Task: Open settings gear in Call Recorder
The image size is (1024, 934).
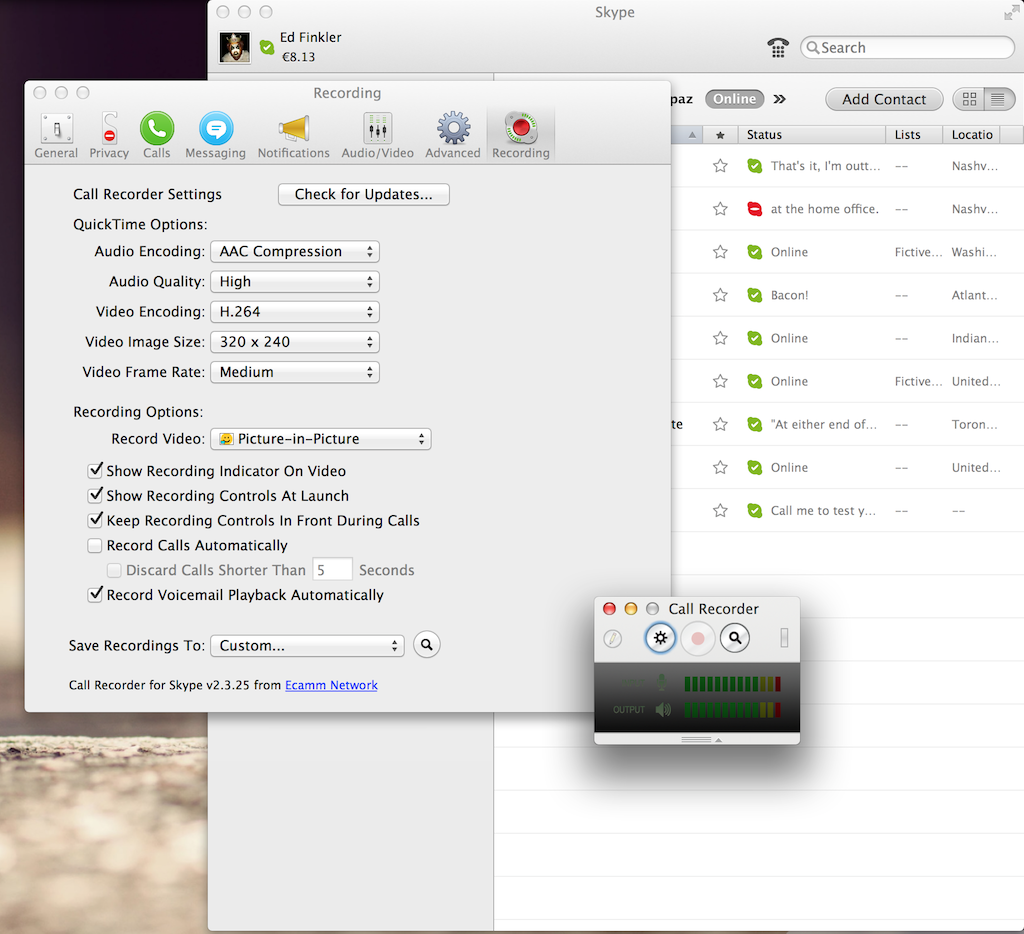Action: point(660,637)
